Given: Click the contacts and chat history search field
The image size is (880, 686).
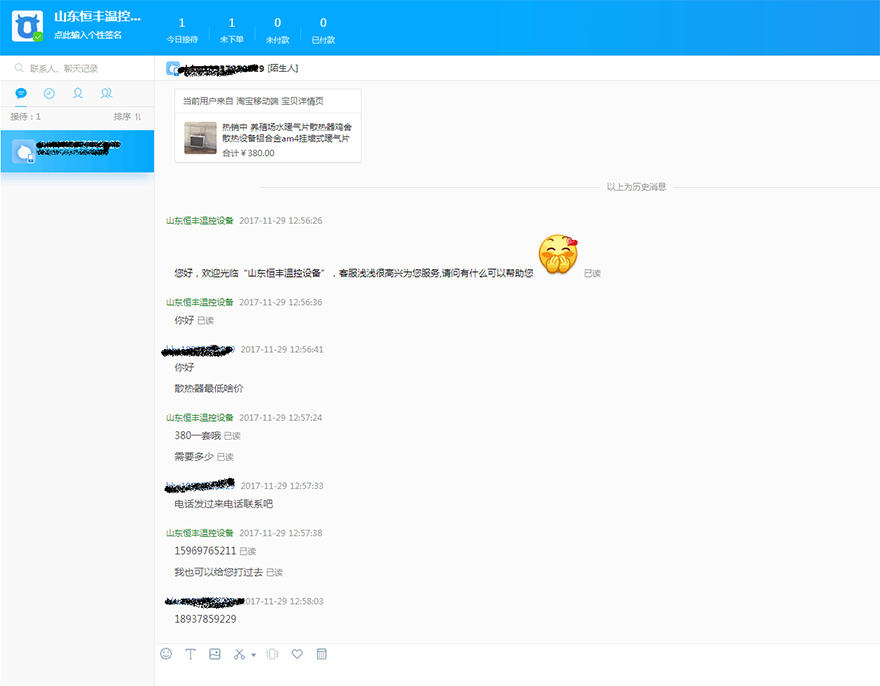Looking at the screenshot, I should coord(80,69).
